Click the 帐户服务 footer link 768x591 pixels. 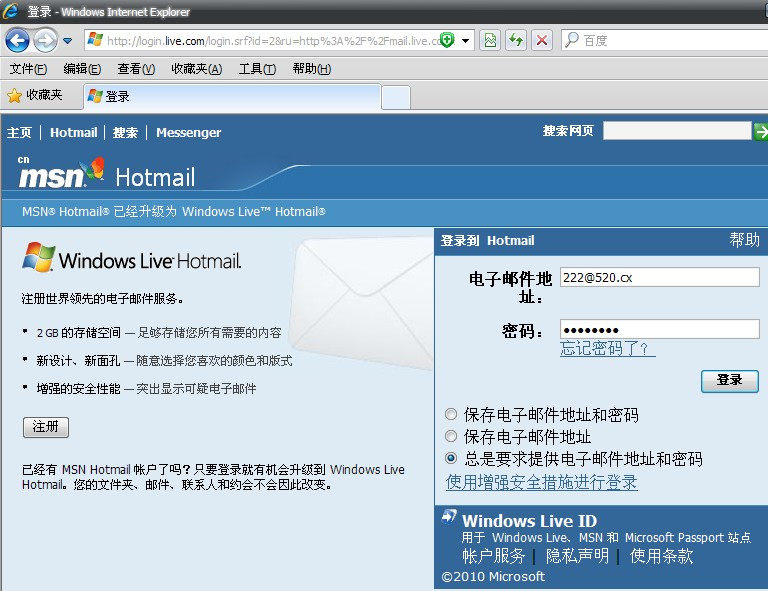(x=494, y=556)
